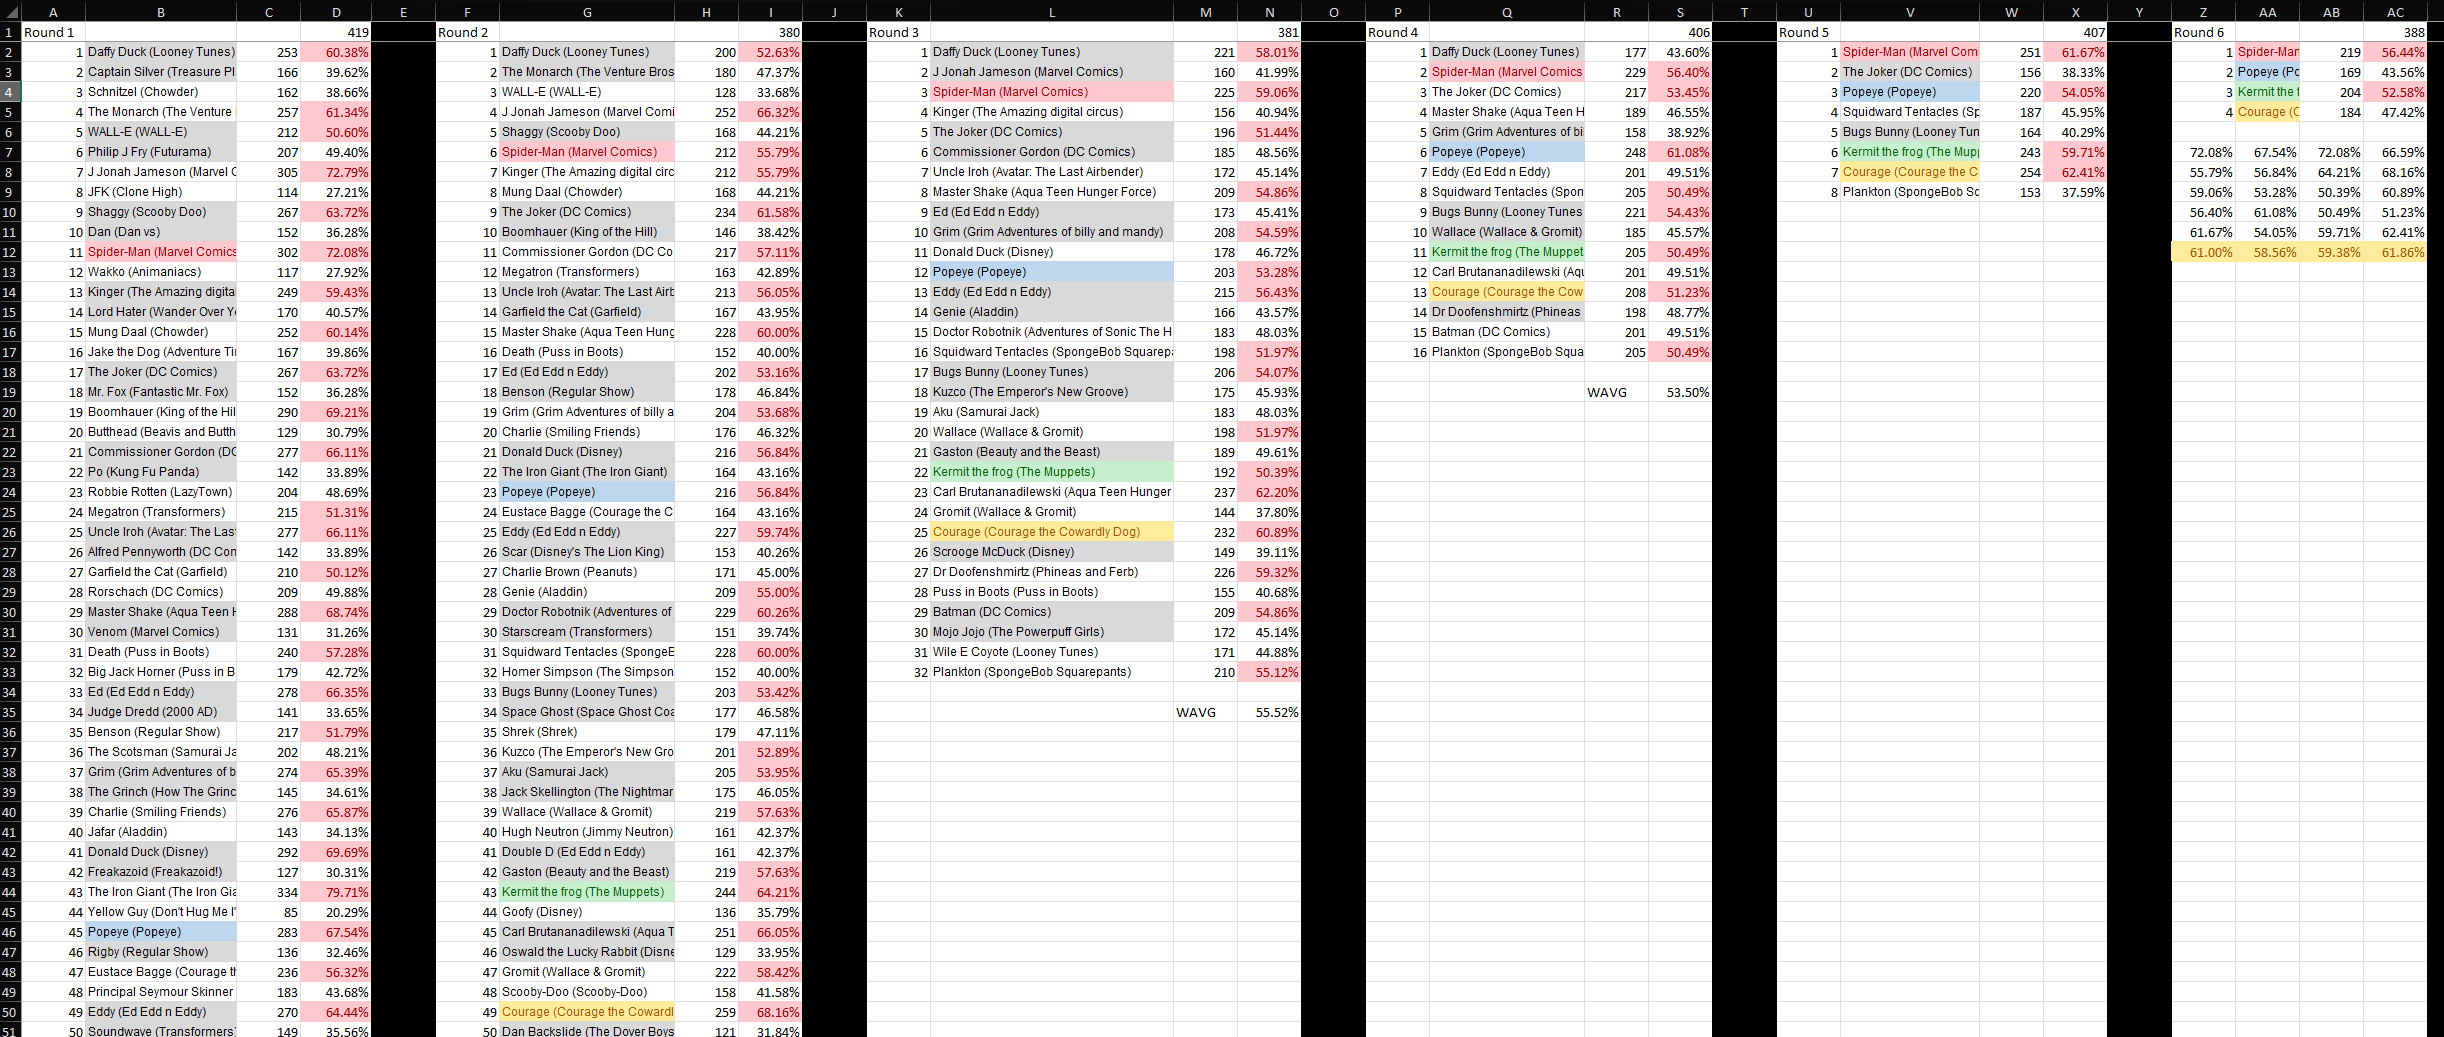The height and width of the screenshot is (1037, 2444).
Task: Click the 'Judge Dredd (2000 AD)' cell
Action: (161, 712)
